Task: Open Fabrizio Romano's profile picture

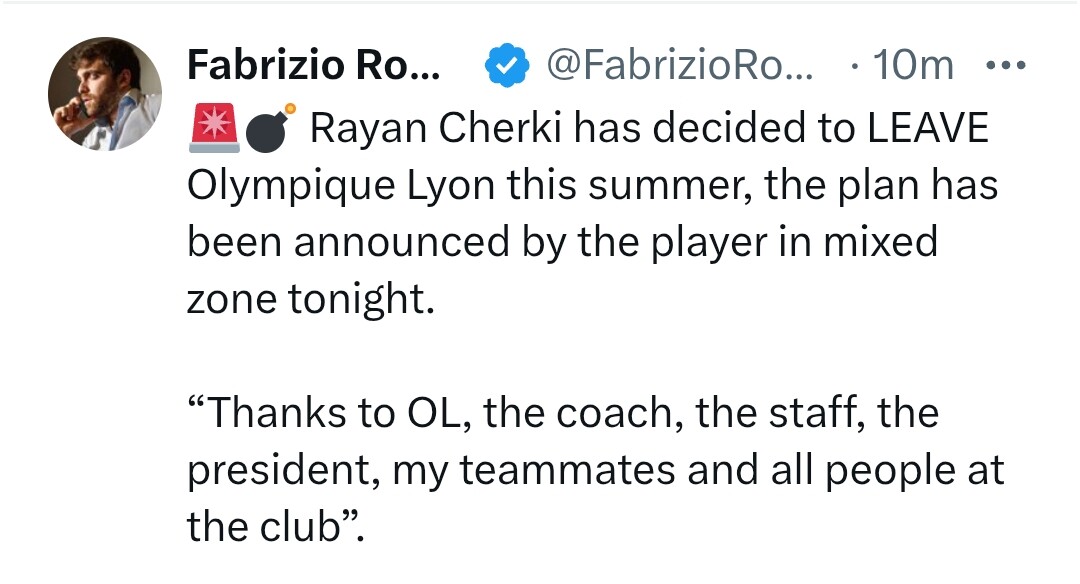Action: click(x=105, y=94)
